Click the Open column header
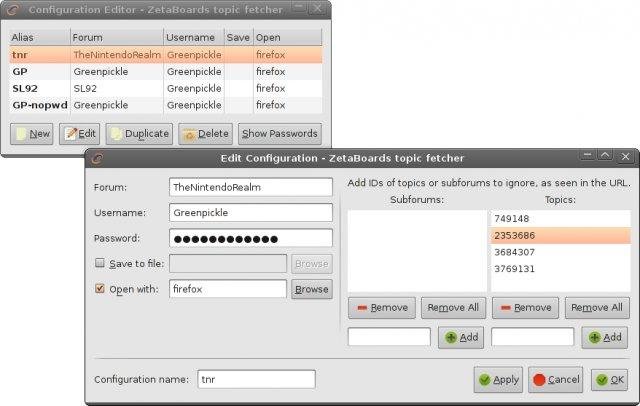 coord(288,38)
